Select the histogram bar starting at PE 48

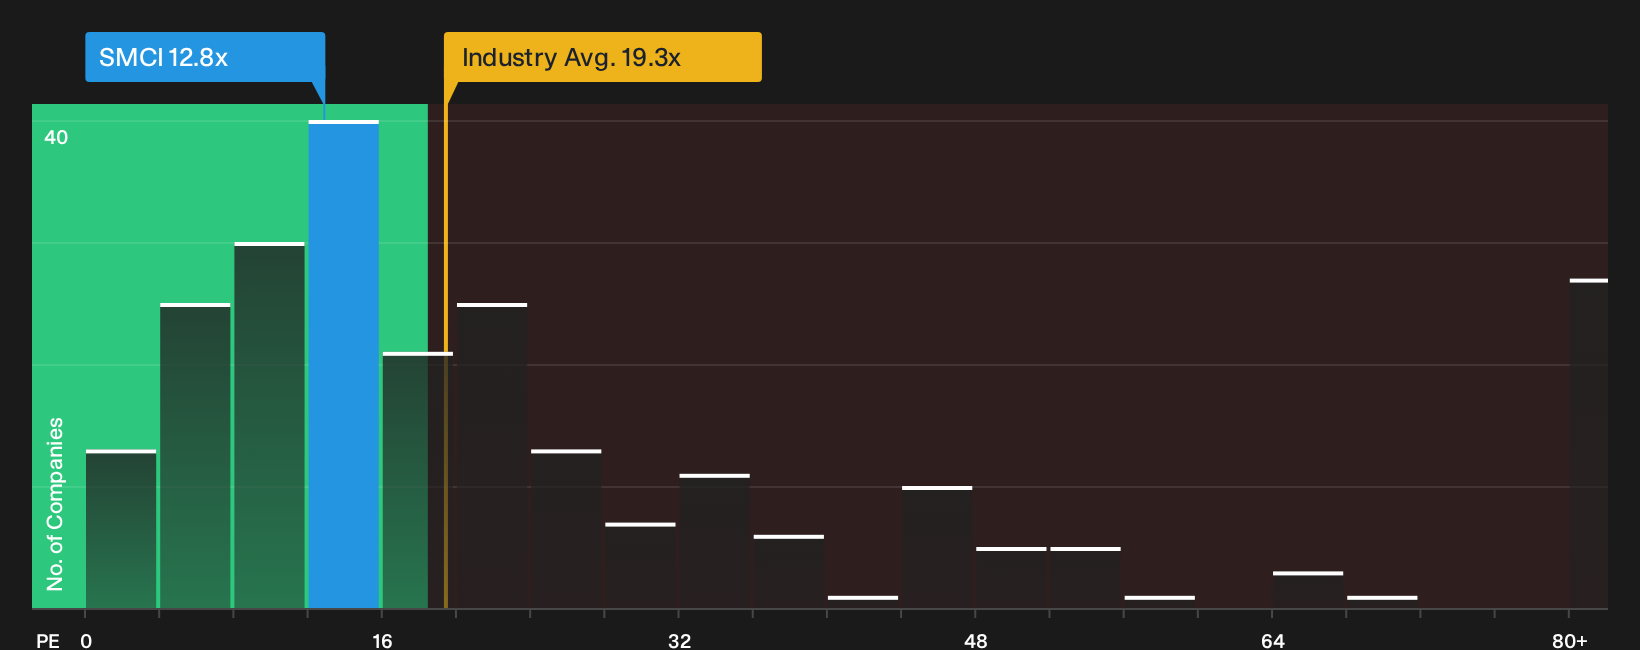[1011, 578]
